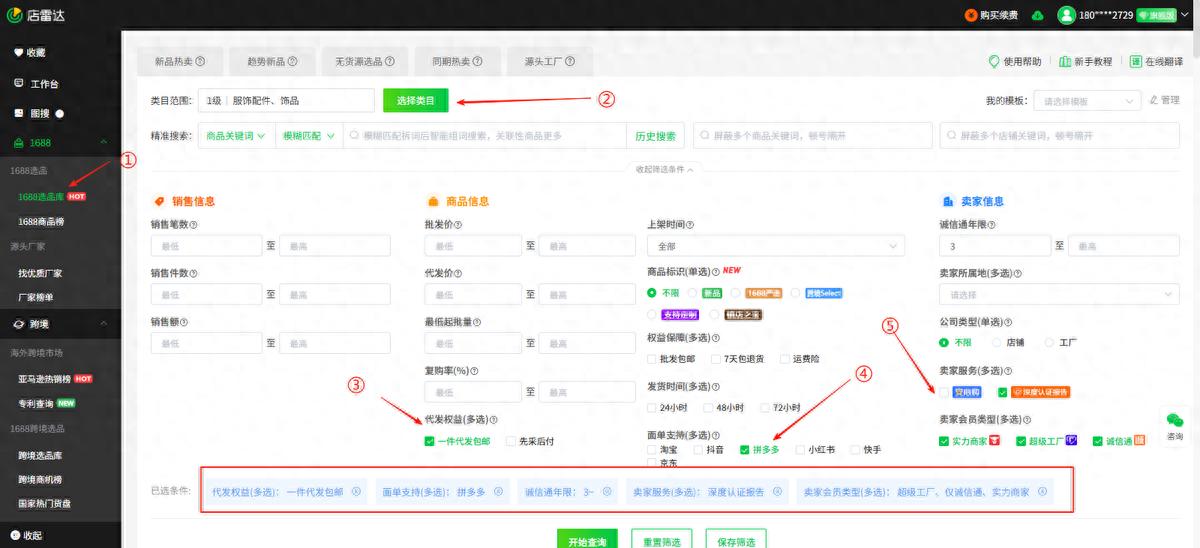This screenshot has height=548, width=1200.
Task: Open 使用帮助 help in top right
Action: [x=1015, y=62]
